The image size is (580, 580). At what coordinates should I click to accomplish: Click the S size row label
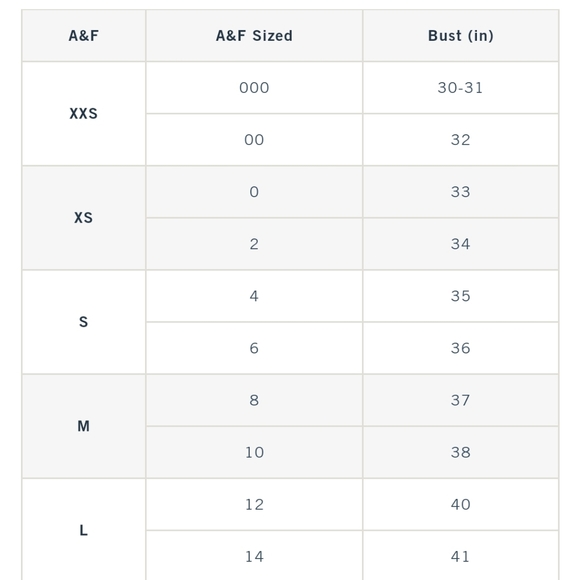click(x=84, y=322)
